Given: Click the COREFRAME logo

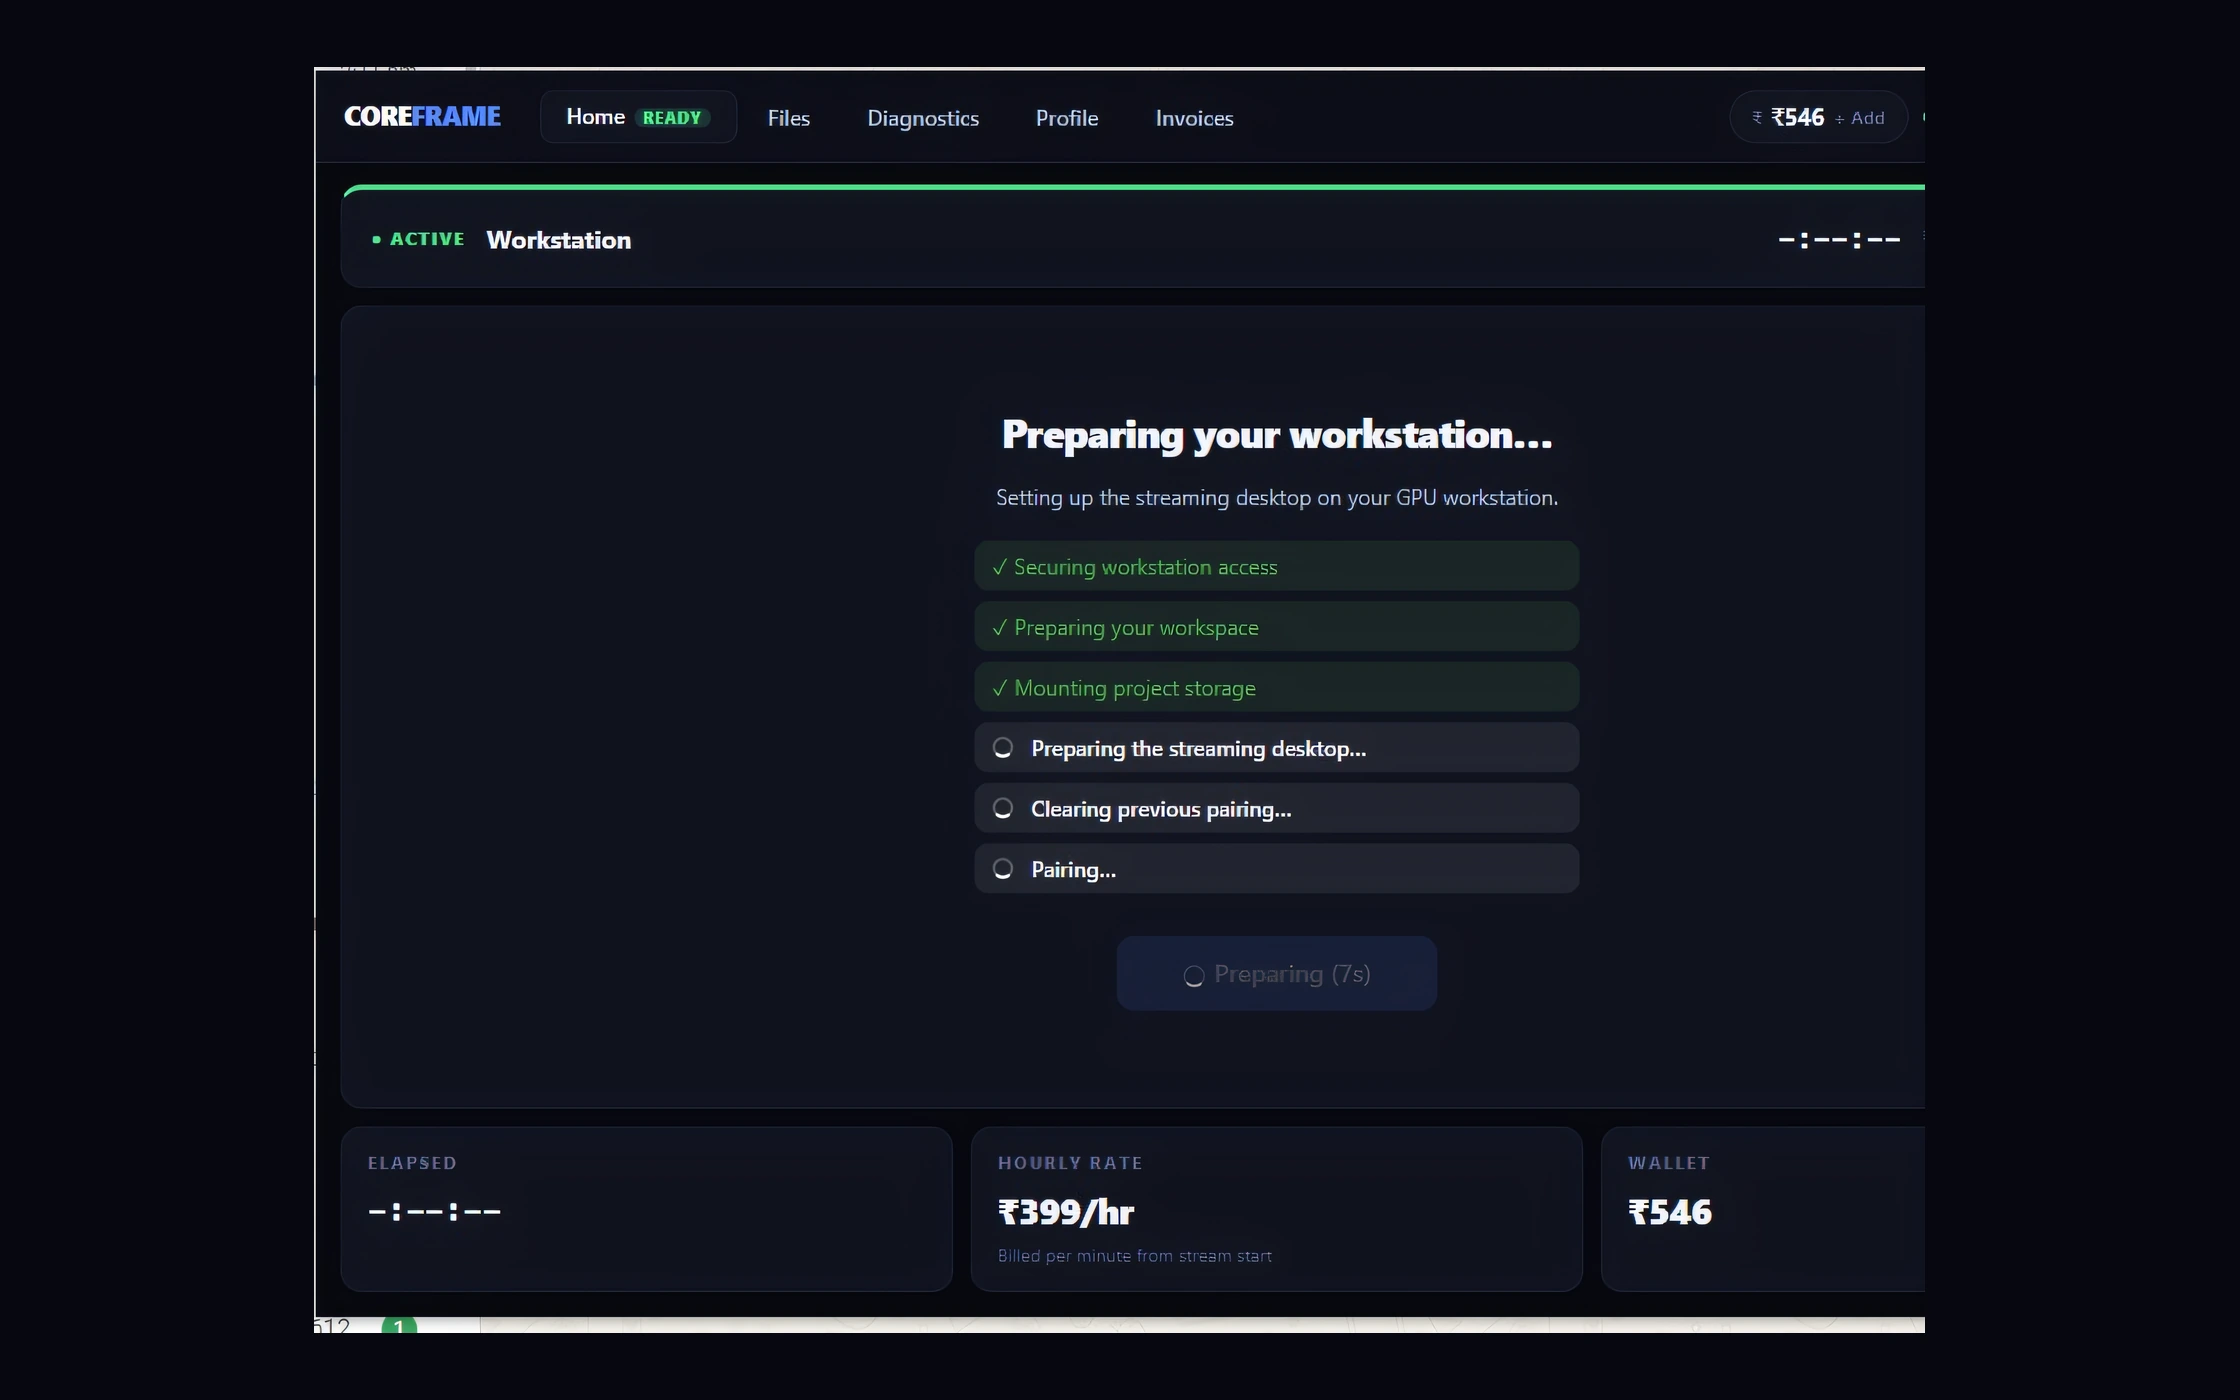Looking at the screenshot, I should (422, 117).
